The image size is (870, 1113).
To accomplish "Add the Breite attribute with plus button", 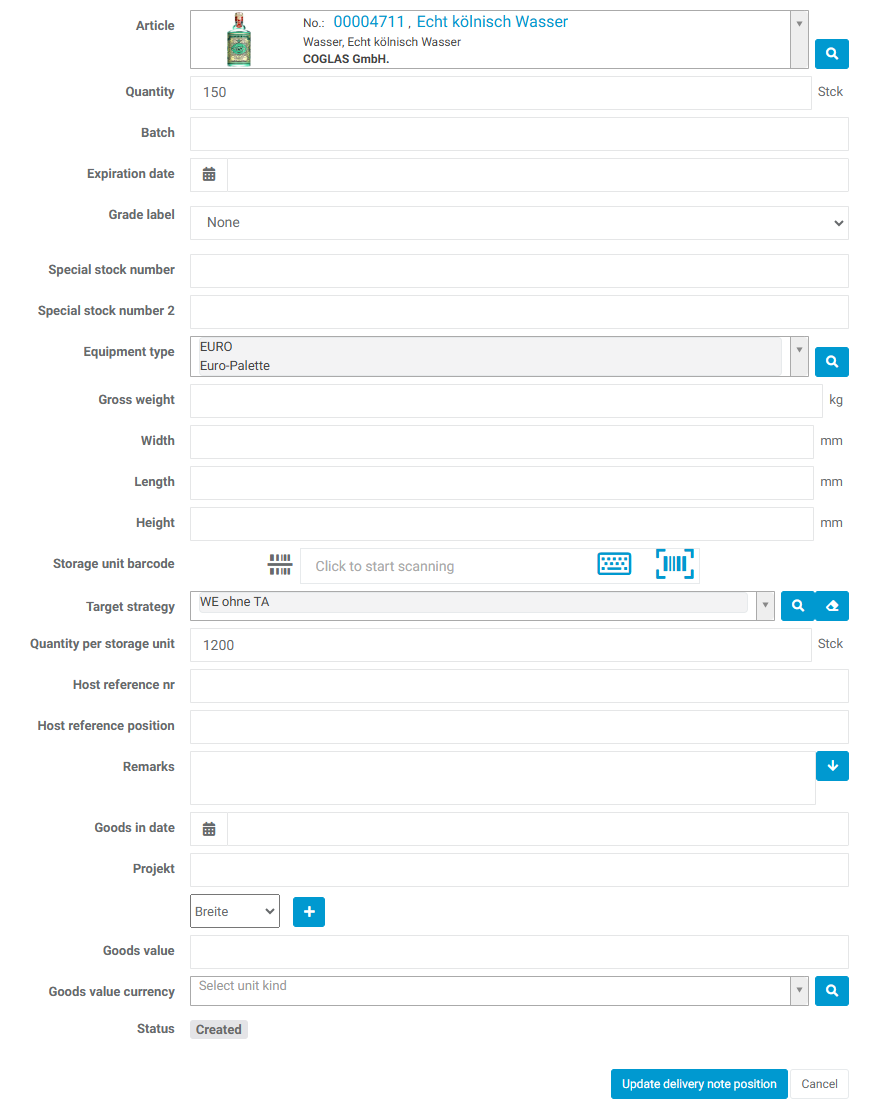I will pos(309,912).
